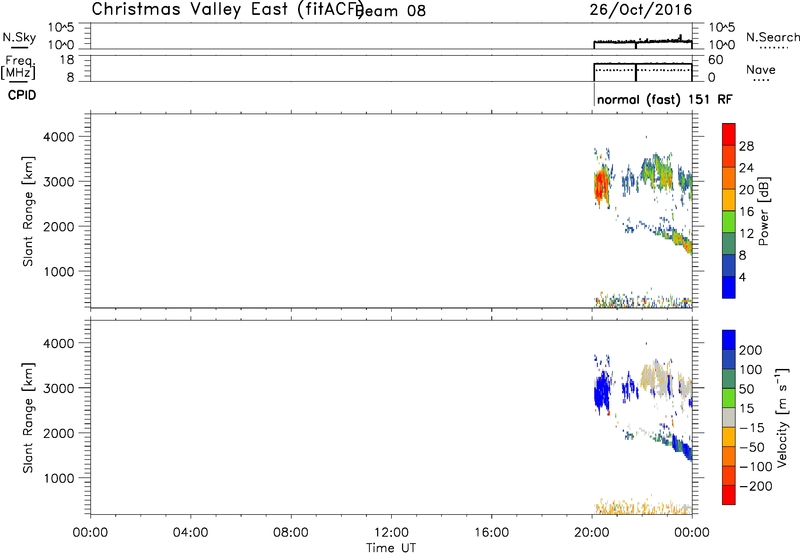Image resolution: width=800 pixels, height=554 pixels.
Task: Click "Slant Range [km]" label of velocity panel
Action: 28,418
